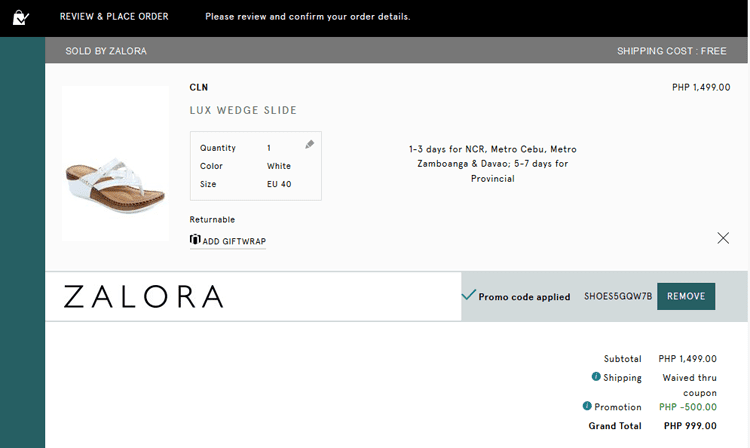Click Promo code applied label

pyautogui.click(x=524, y=297)
